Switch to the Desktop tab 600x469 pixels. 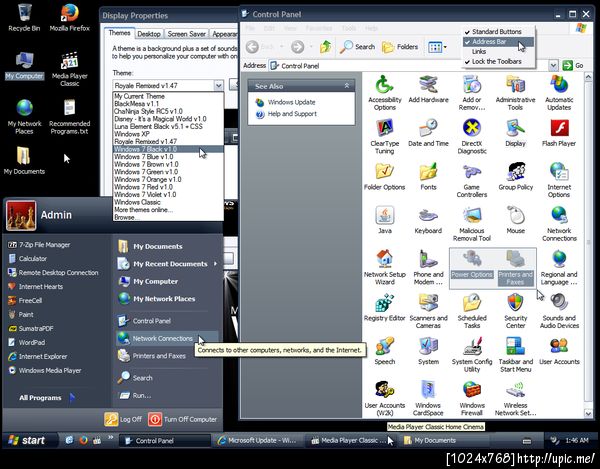tap(149, 34)
